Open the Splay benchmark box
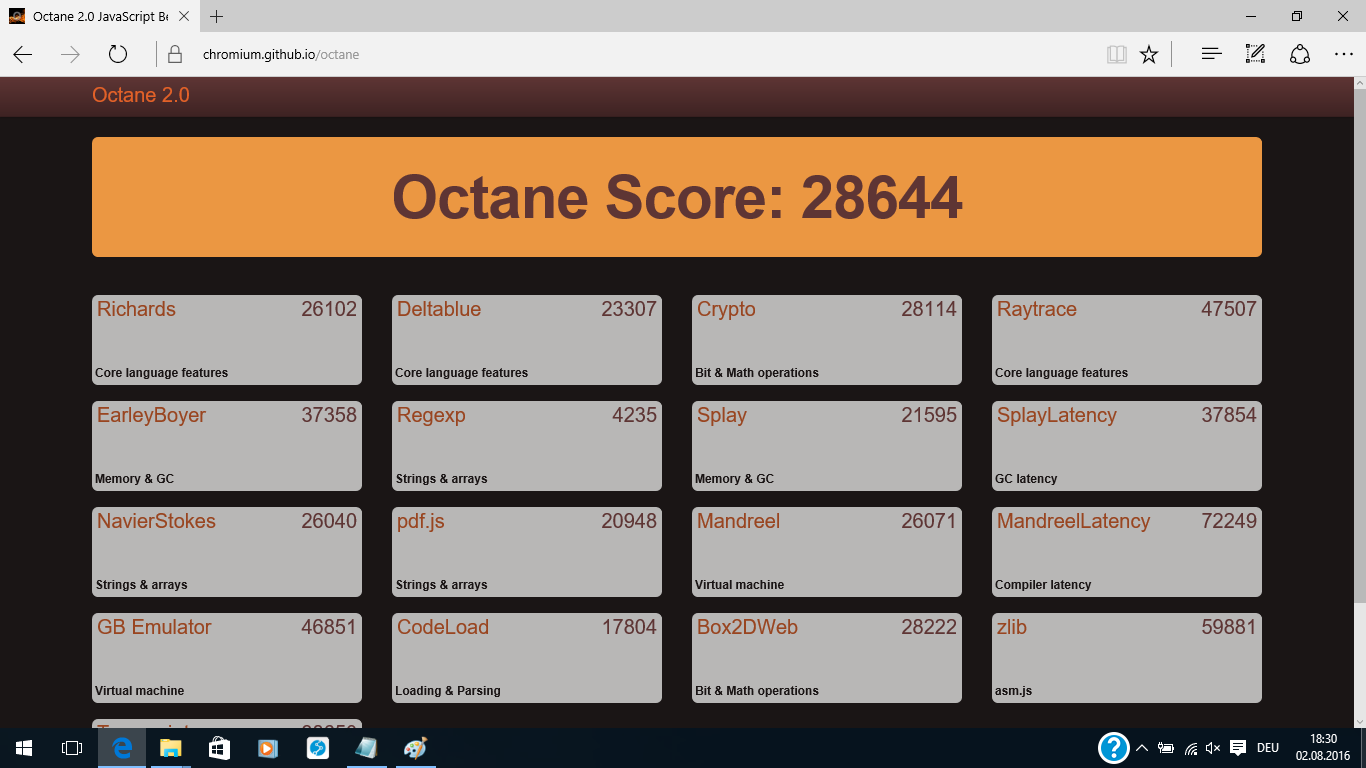The width and height of the screenshot is (1366, 768). click(827, 446)
